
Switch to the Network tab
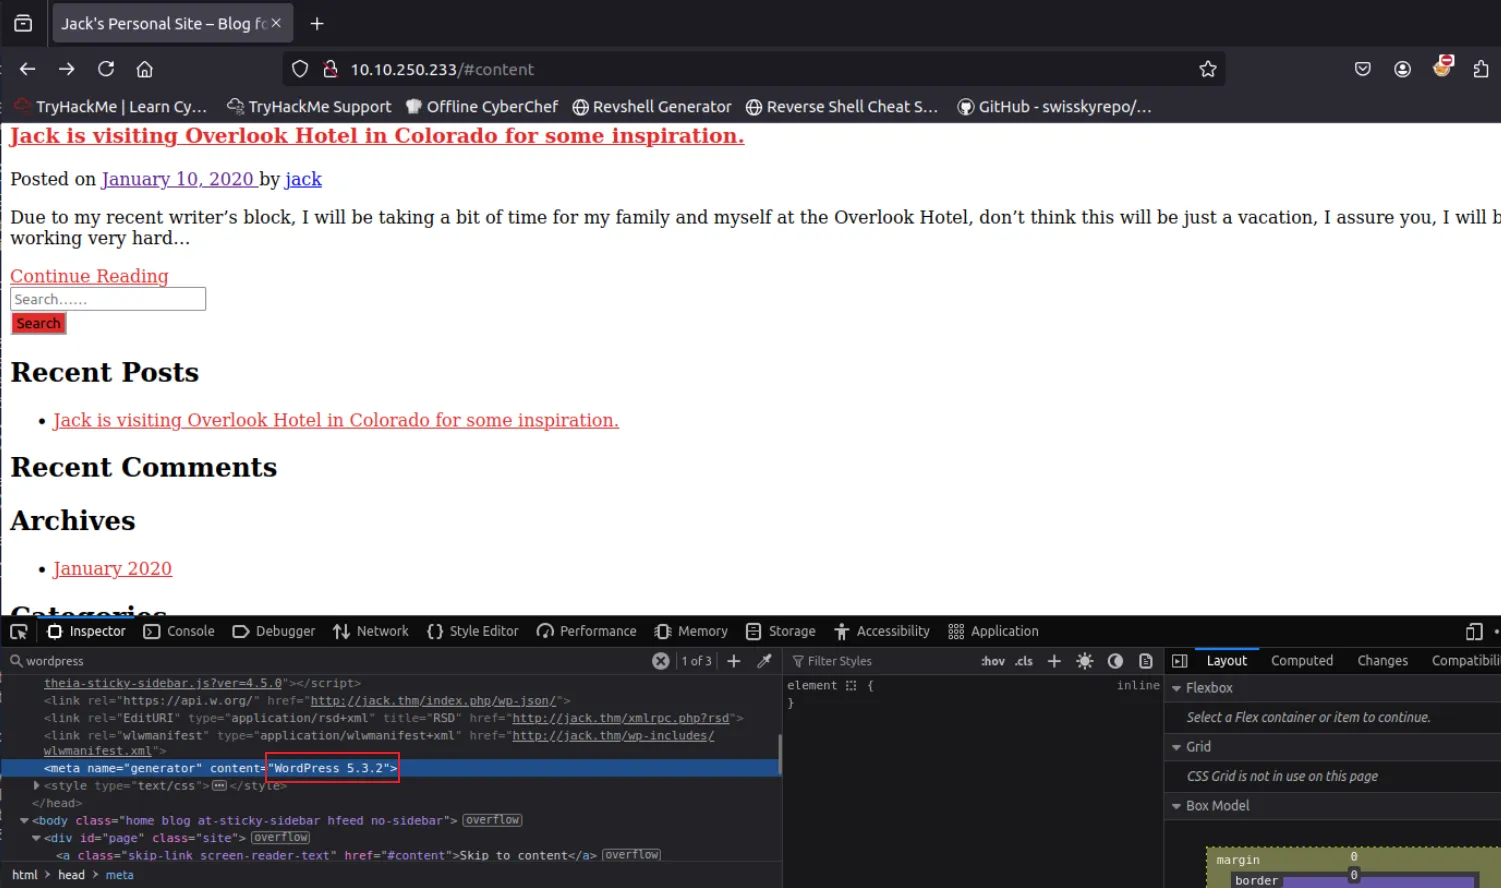(x=371, y=631)
